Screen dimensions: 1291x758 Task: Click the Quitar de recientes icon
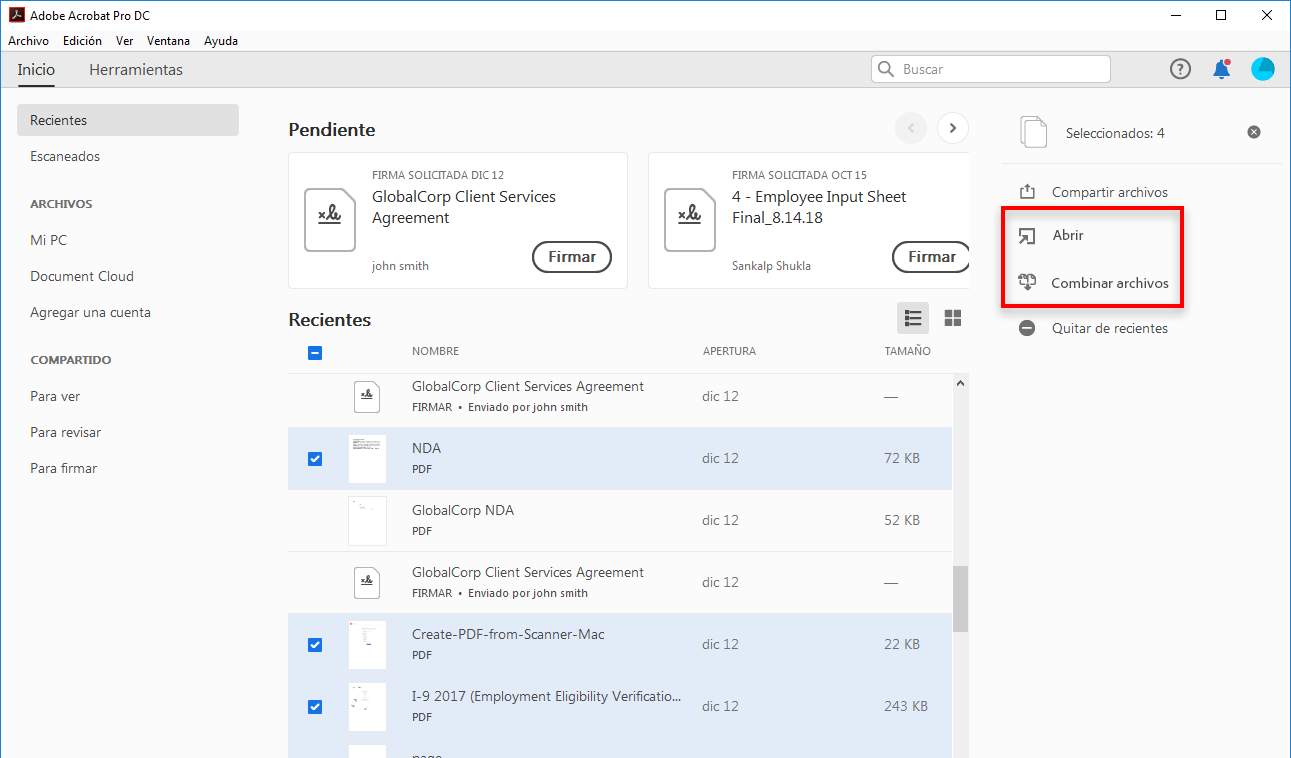click(x=1027, y=328)
